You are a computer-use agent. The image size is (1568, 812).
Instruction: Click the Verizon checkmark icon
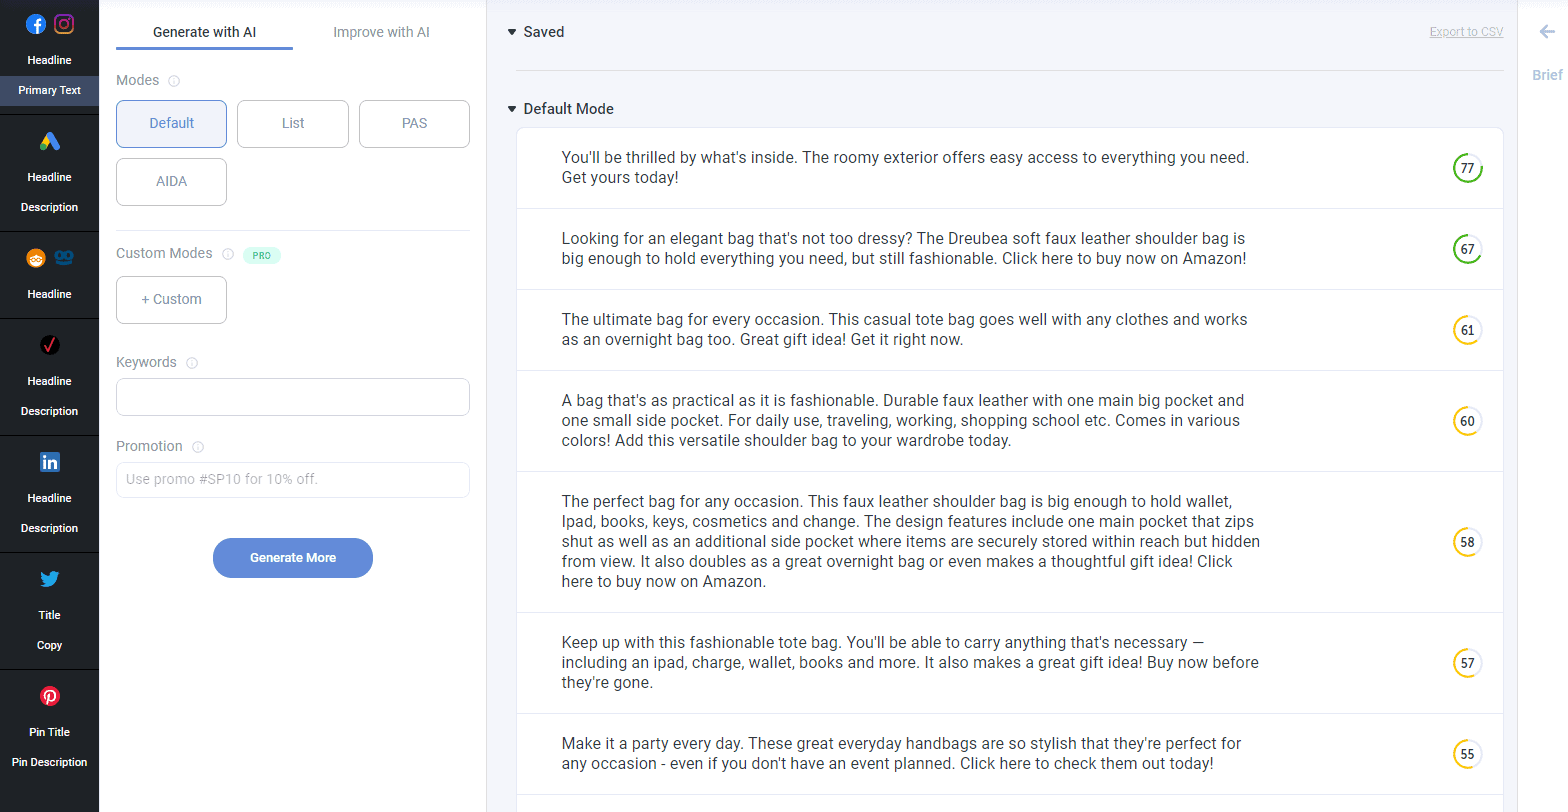(x=50, y=345)
